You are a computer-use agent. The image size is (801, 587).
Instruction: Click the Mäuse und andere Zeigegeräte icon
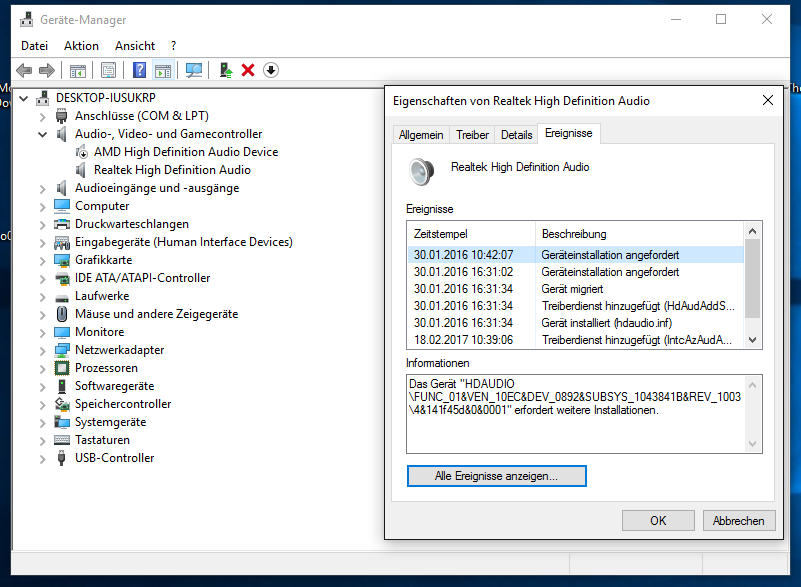pyautogui.click(x=62, y=314)
